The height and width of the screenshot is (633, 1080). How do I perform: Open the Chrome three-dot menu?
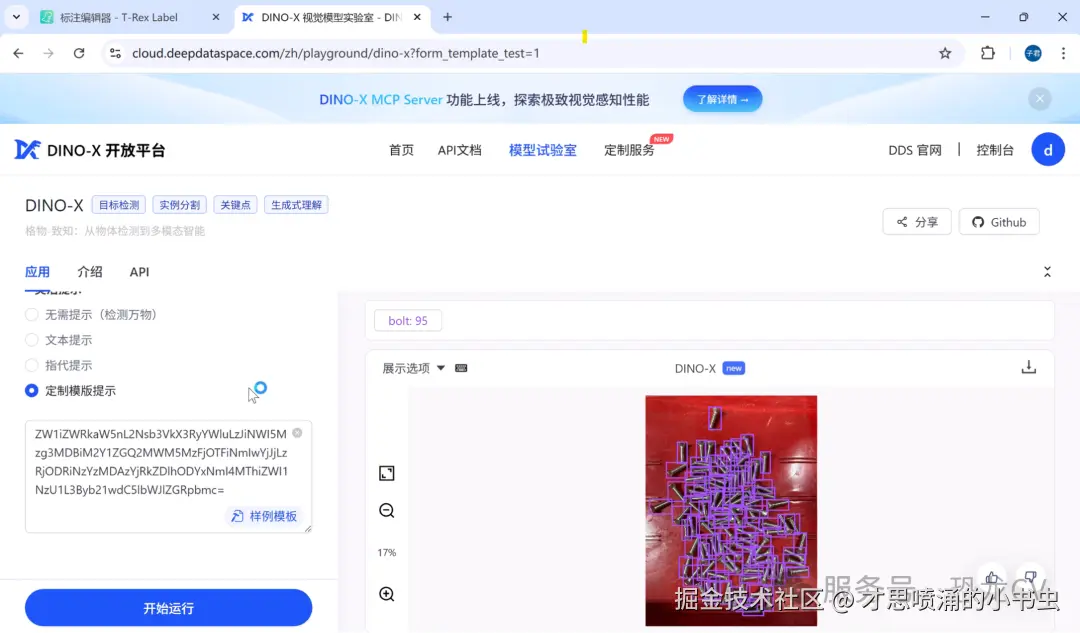click(1063, 52)
